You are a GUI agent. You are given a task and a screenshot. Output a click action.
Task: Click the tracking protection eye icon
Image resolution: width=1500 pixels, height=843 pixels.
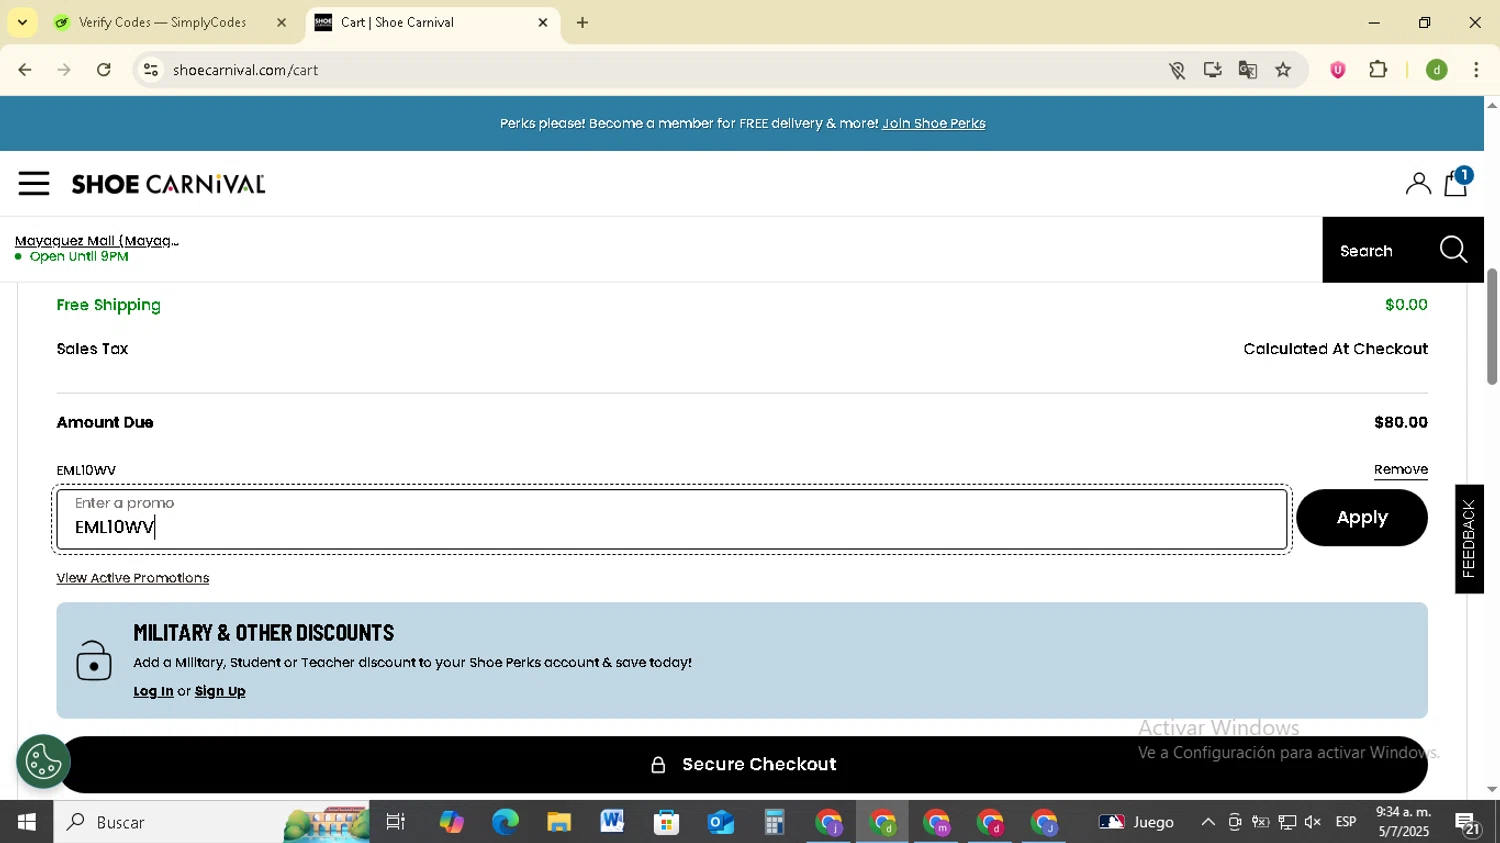tap(1177, 70)
